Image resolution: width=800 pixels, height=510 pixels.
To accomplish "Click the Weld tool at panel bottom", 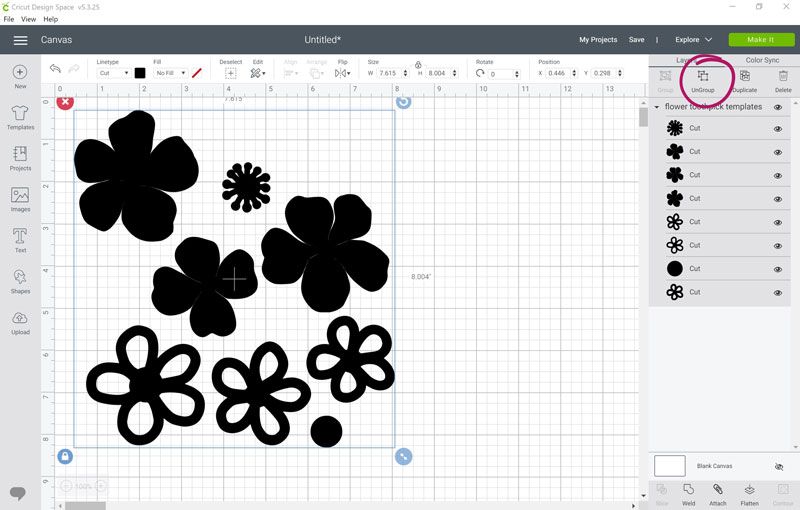I will pyautogui.click(x=688, y=494).
